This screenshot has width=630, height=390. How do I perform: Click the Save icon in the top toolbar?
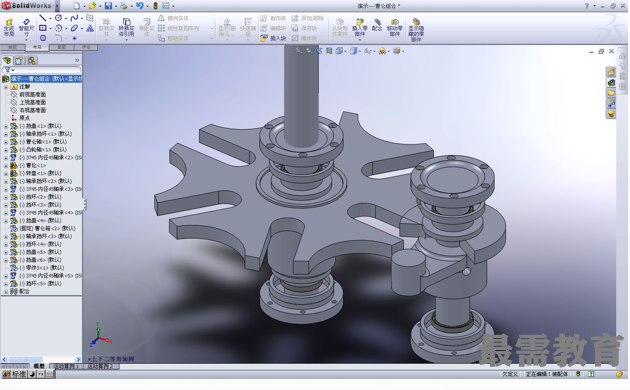(108, 6)
